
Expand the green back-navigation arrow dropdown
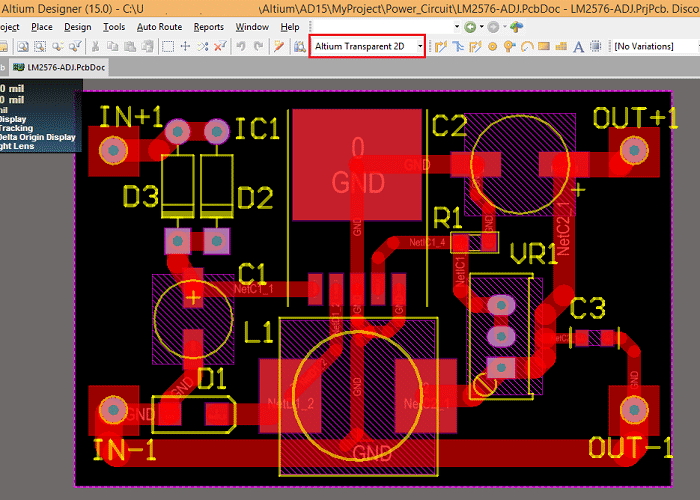[481, 27]
